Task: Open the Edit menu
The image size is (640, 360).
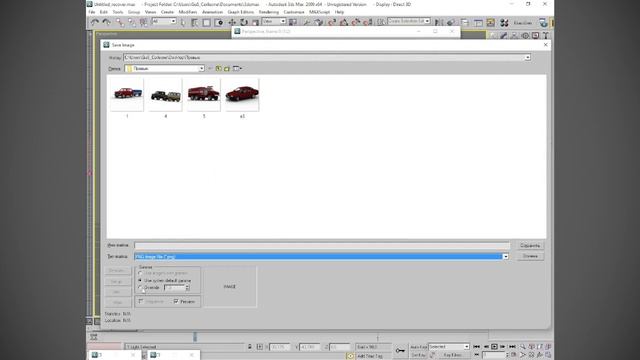Action: pyautogui.click(x=104, y=12)
